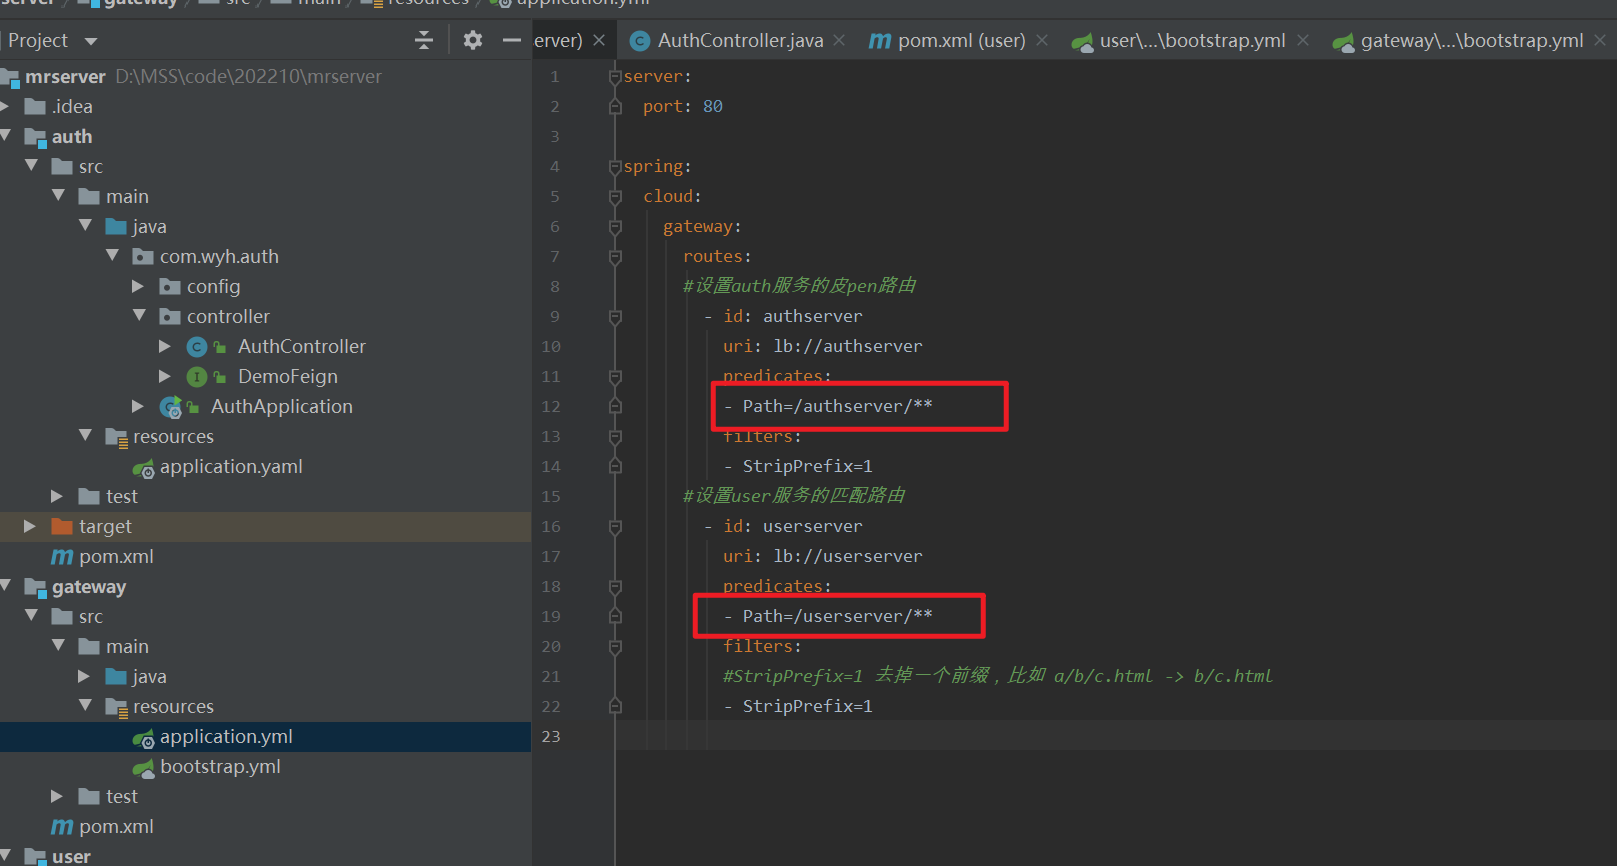
Task: Click the fold marker beside id: authserver
Action: tap(615, 317)
